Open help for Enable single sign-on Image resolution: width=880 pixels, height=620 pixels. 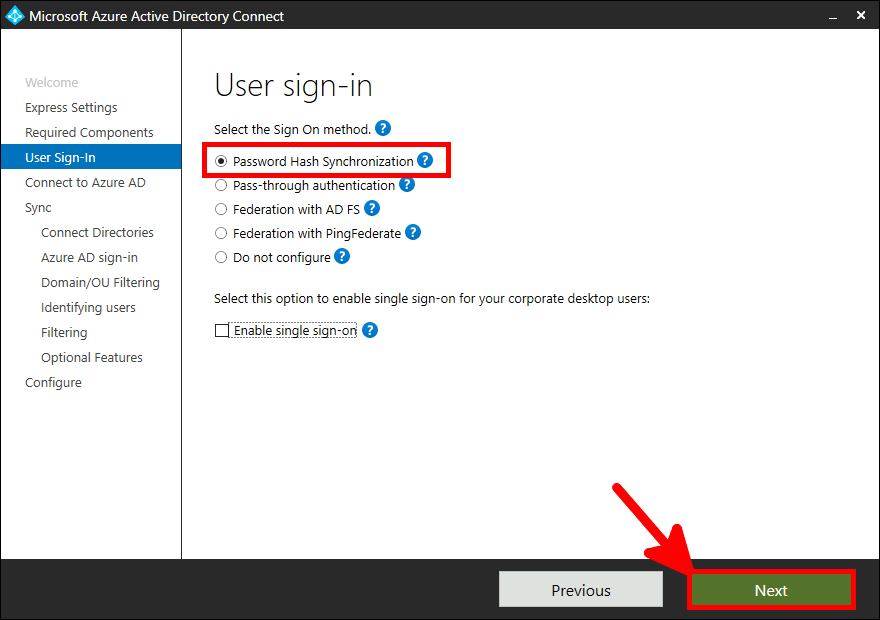(x=370, y=330)
